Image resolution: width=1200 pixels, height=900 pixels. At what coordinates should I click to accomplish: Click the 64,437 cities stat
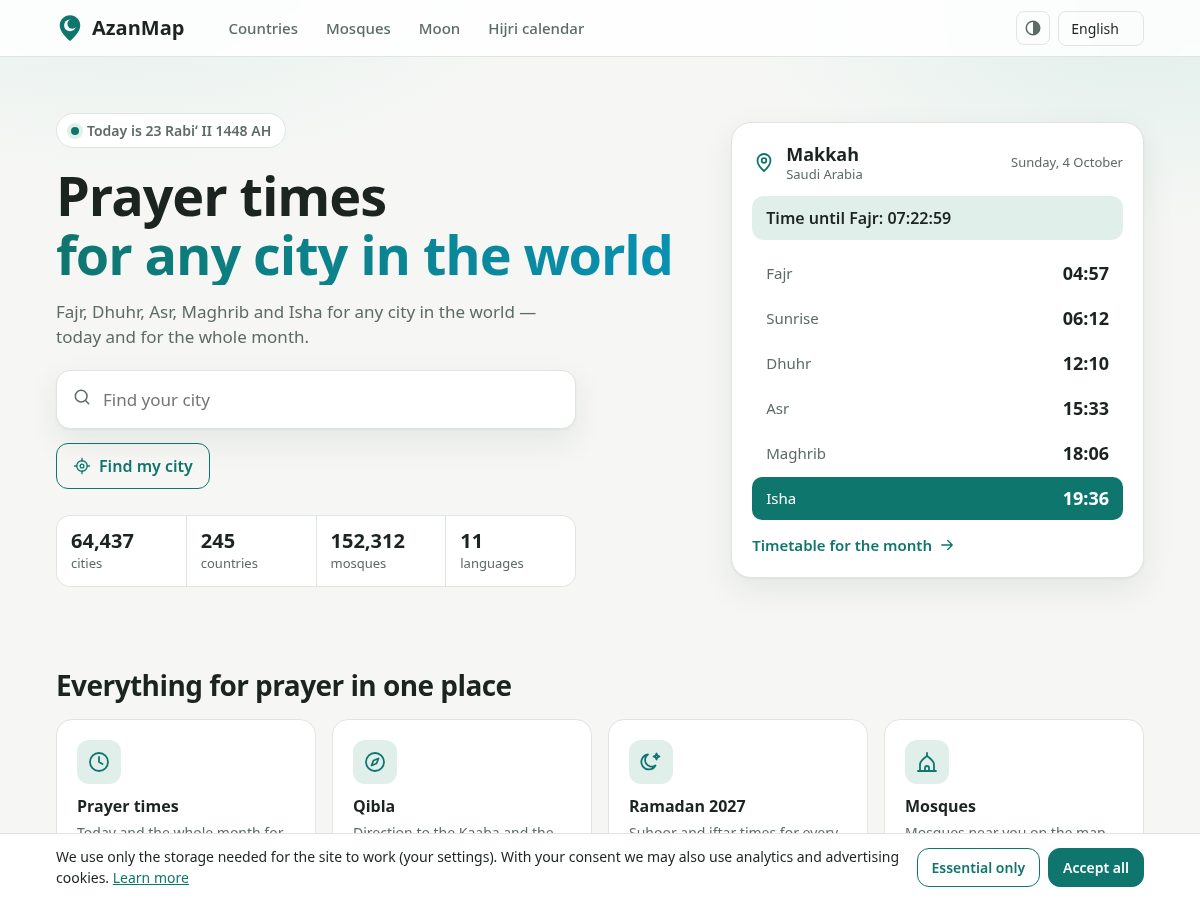click(x=121, y=551)
